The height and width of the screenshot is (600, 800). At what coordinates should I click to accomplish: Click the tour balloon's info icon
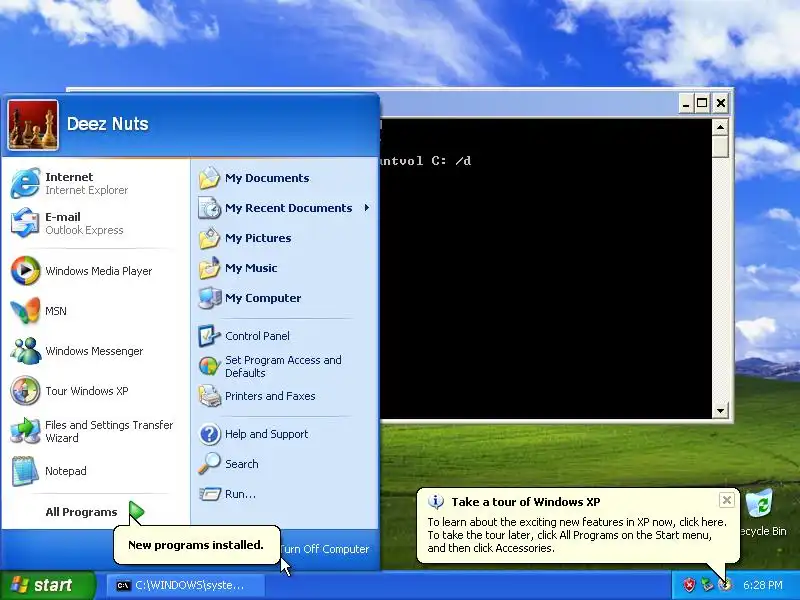(x=435, y=502)
